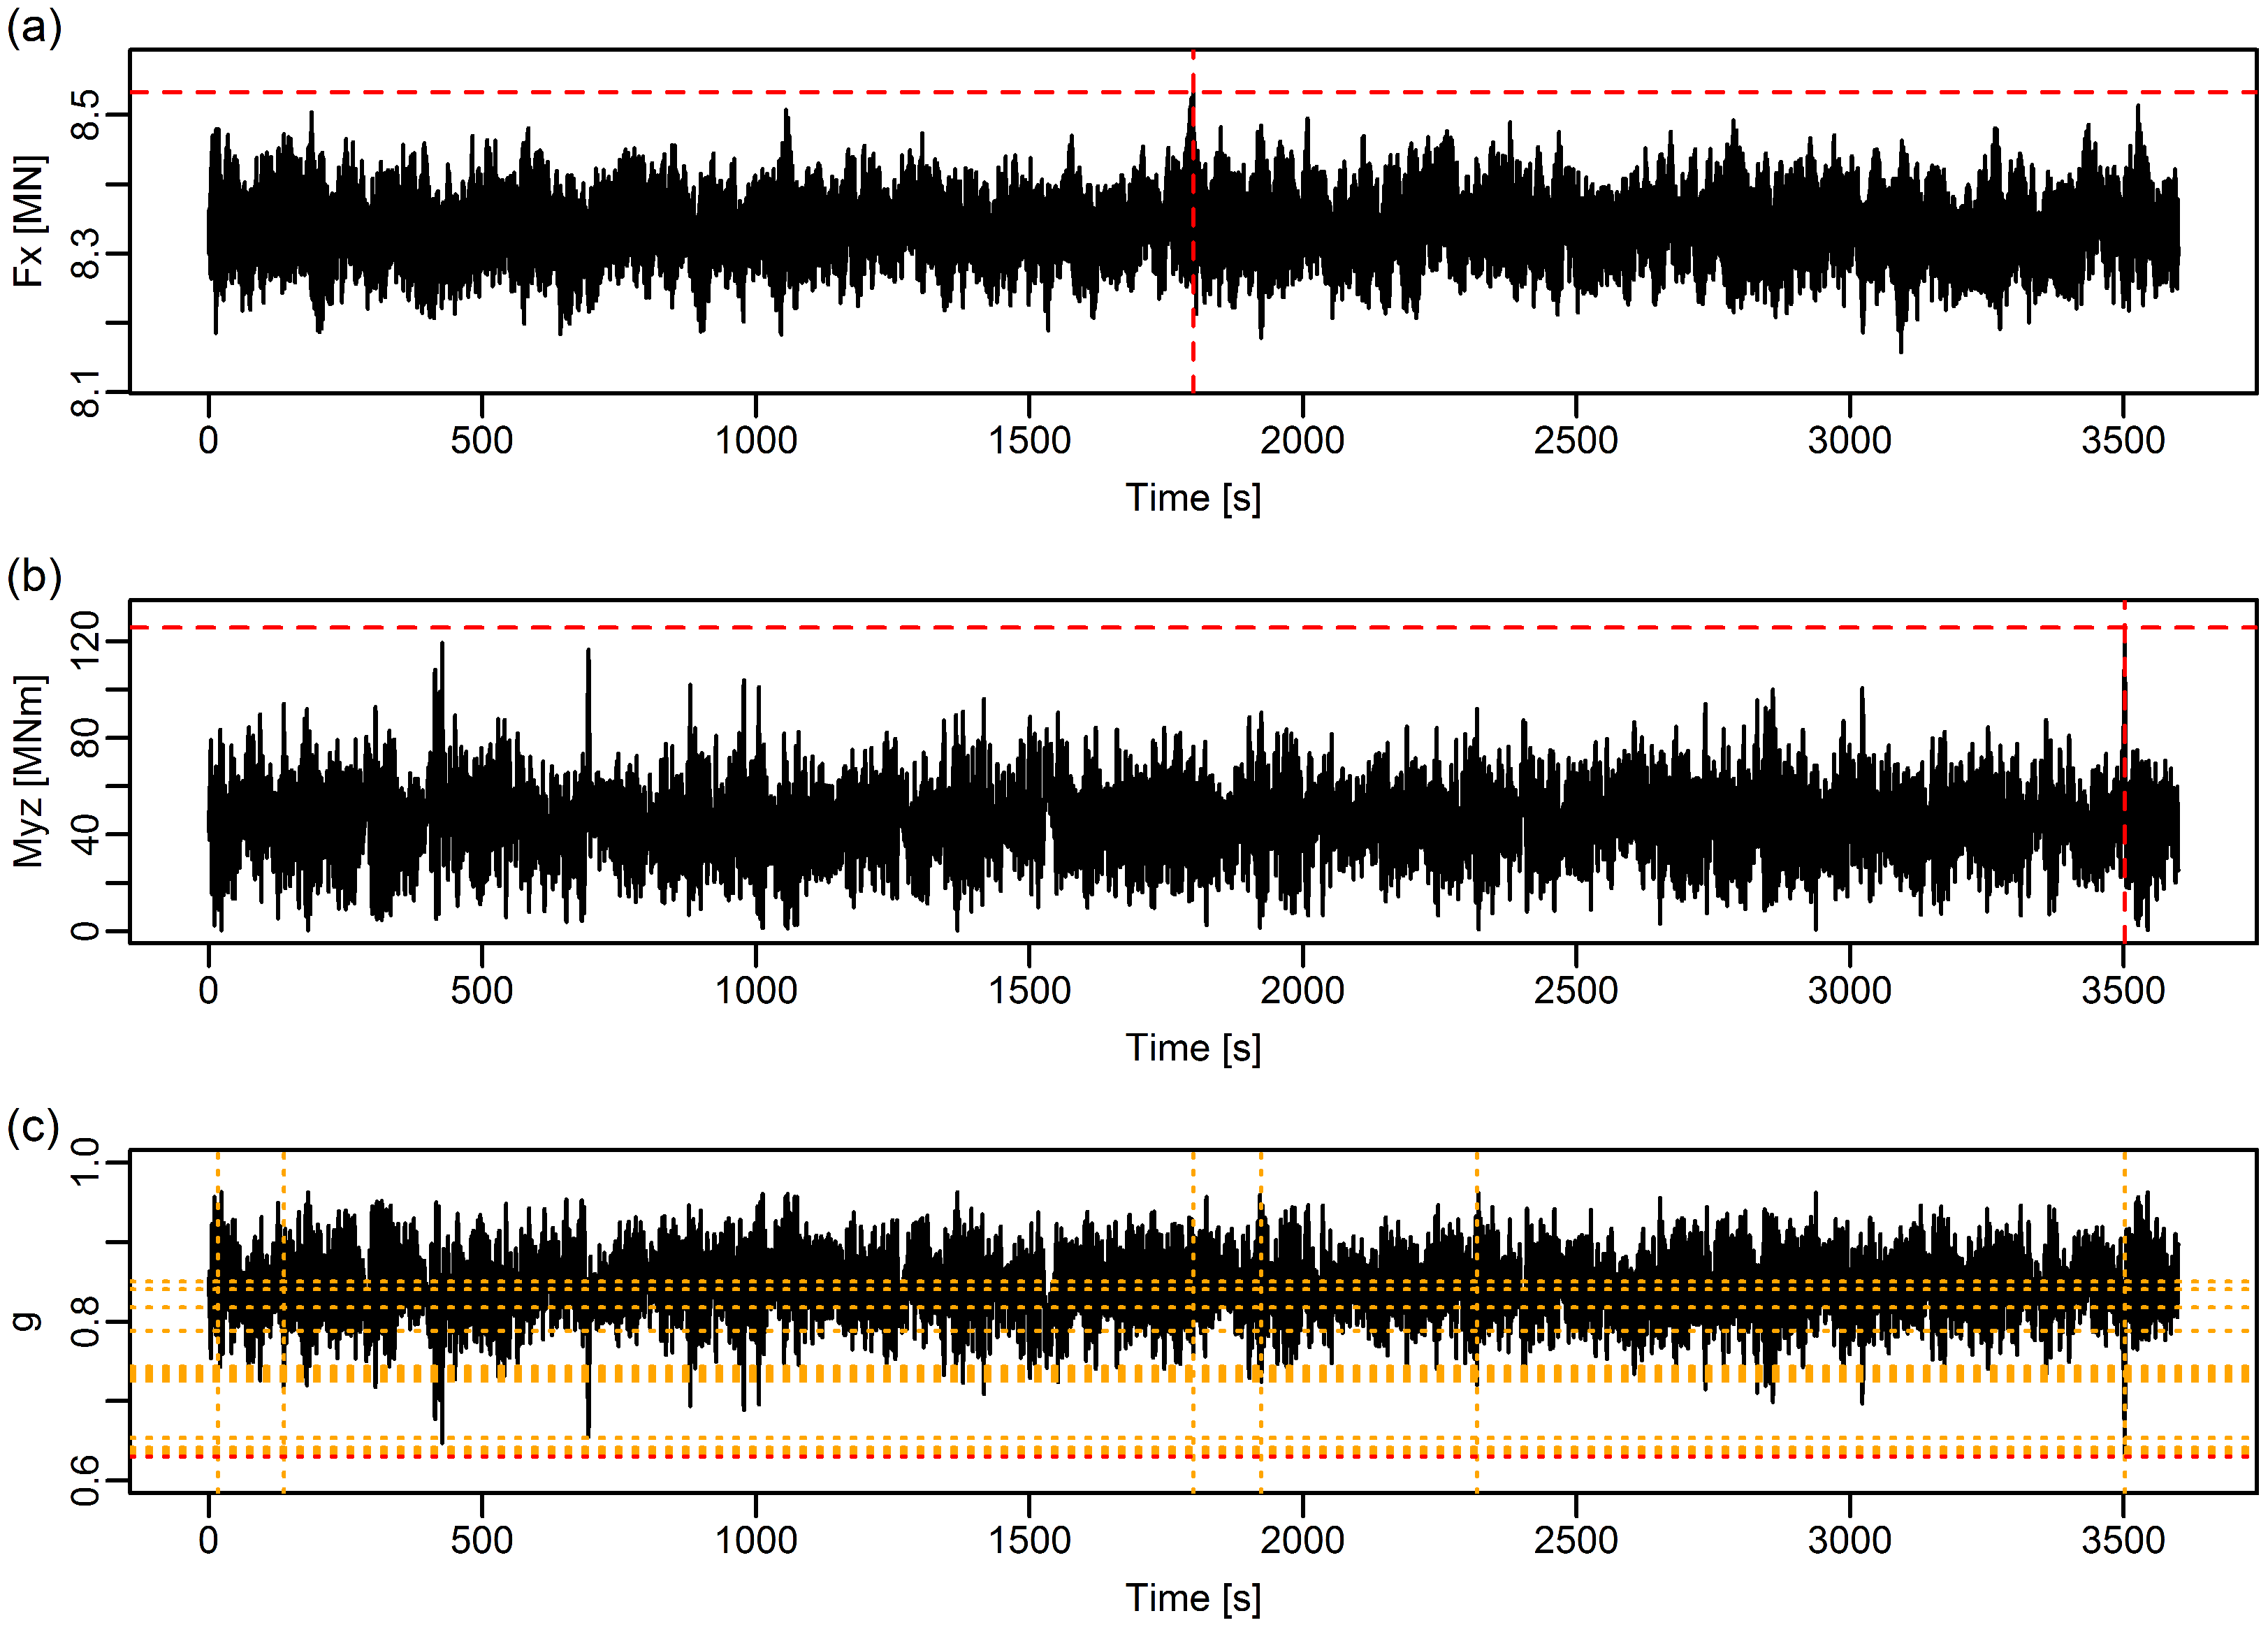Click the Time [s] label under panel (b)

(x=1193, y=1048)
